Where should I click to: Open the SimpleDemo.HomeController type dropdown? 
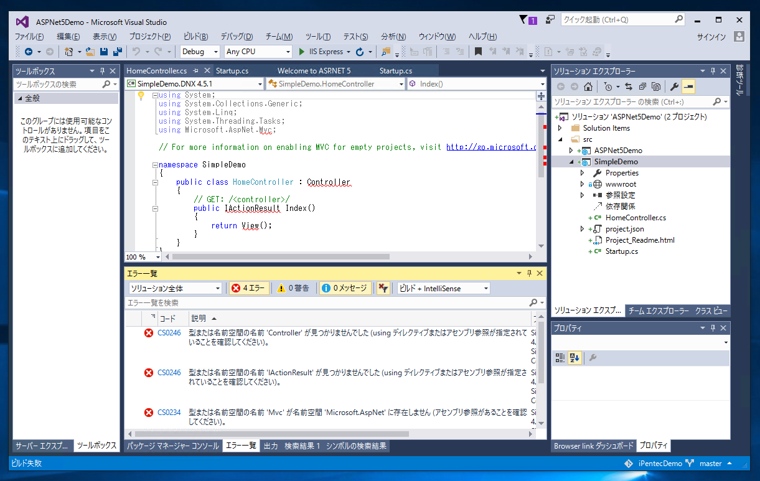click(x=335, y=84)
